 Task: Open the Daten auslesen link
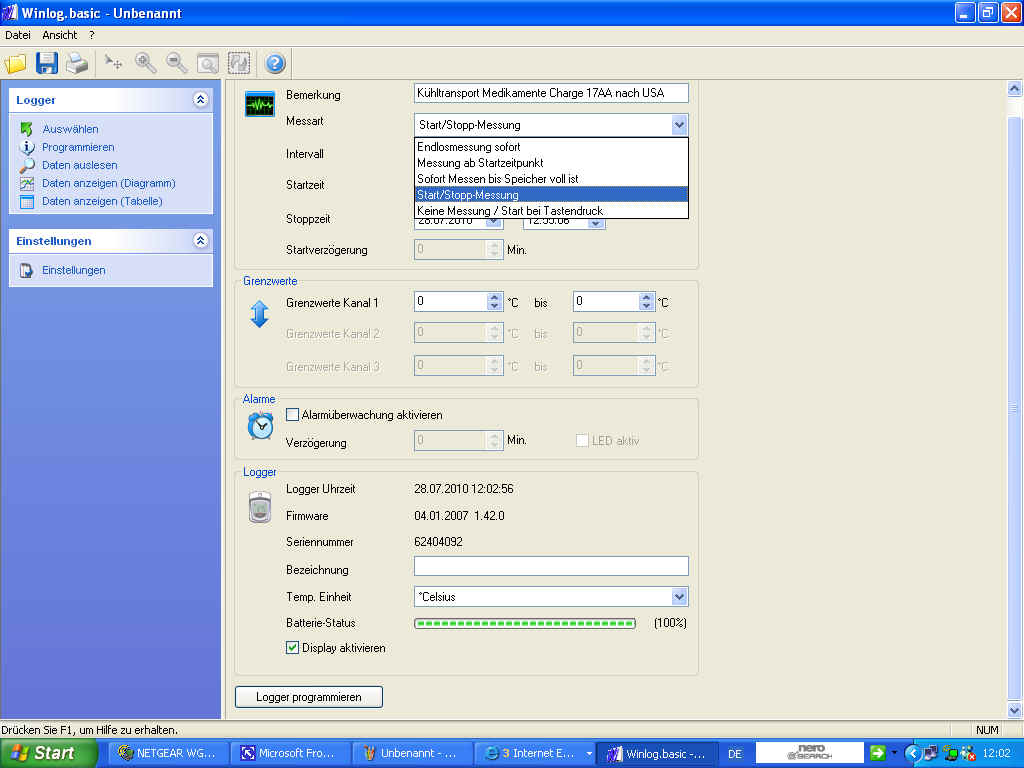pos(80,165)
